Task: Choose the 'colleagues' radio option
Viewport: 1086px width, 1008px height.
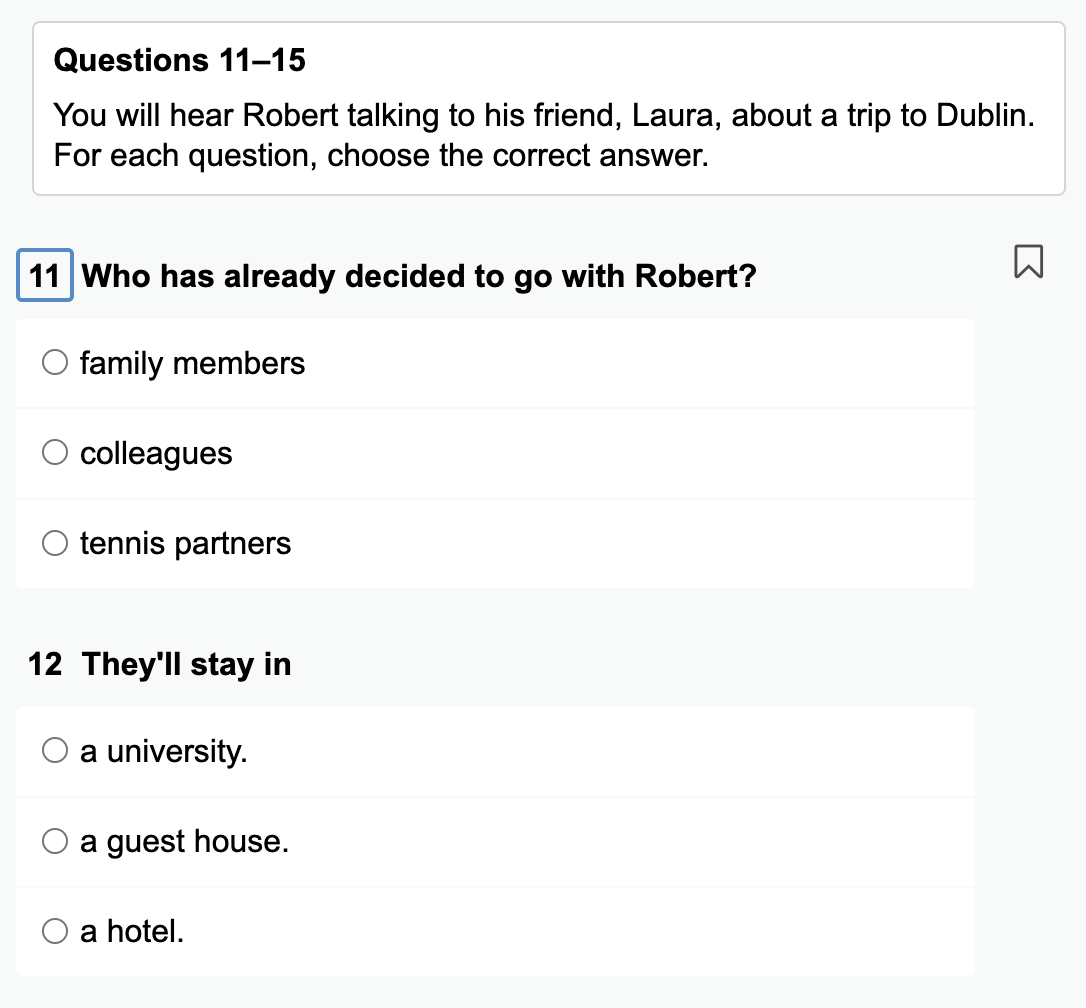Action: click(x=55, y=452)
